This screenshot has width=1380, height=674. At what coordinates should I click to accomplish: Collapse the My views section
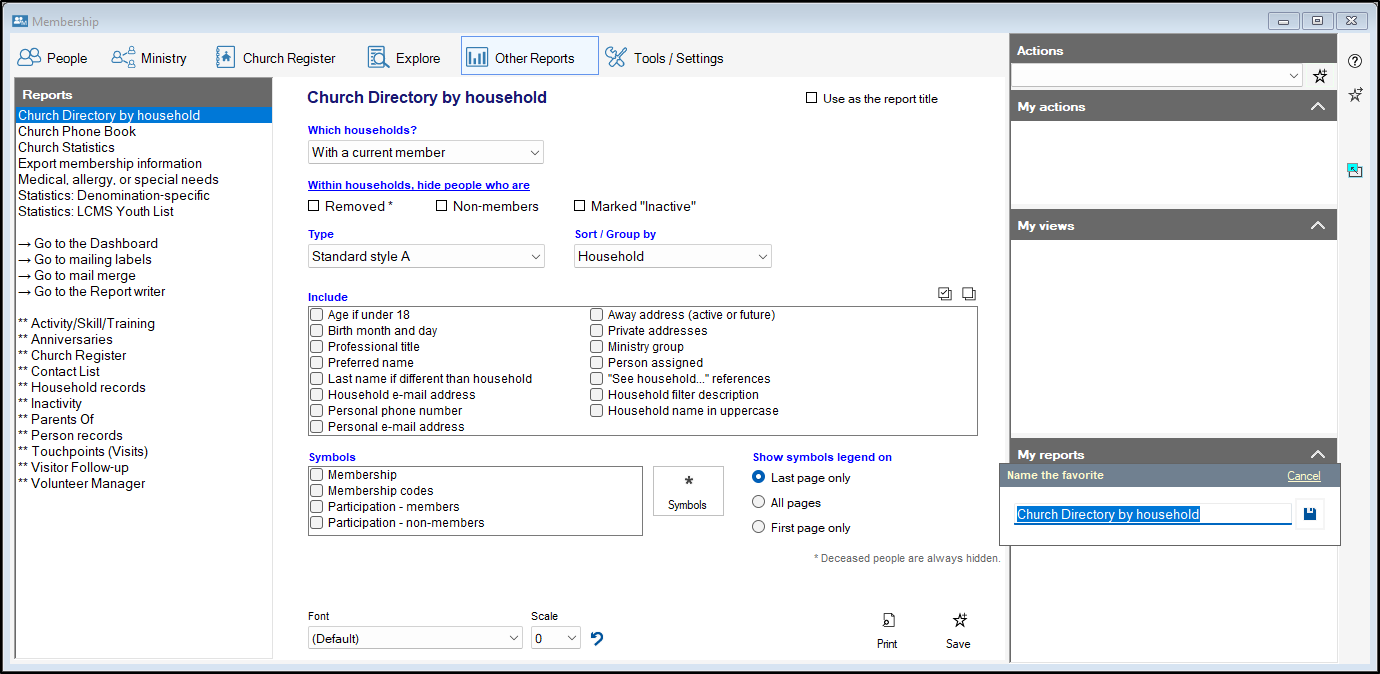pyautogui.click(x=1318, y=226)
